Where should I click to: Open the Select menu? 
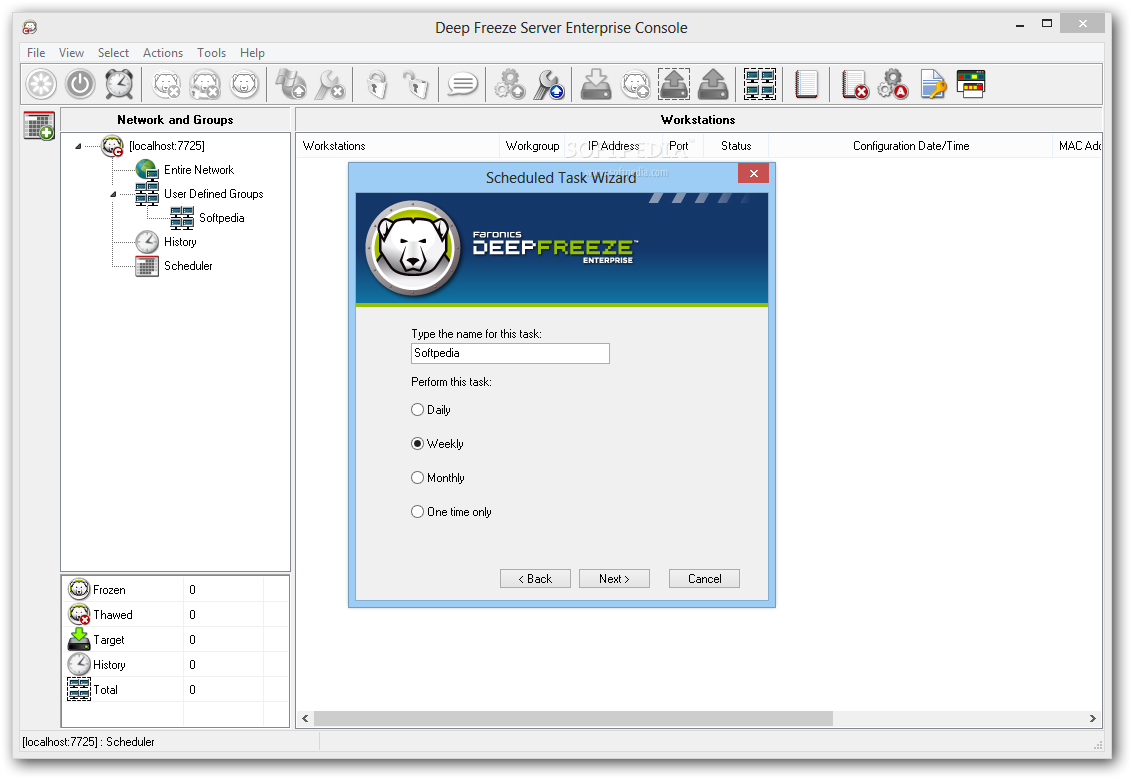click(113, 53)
